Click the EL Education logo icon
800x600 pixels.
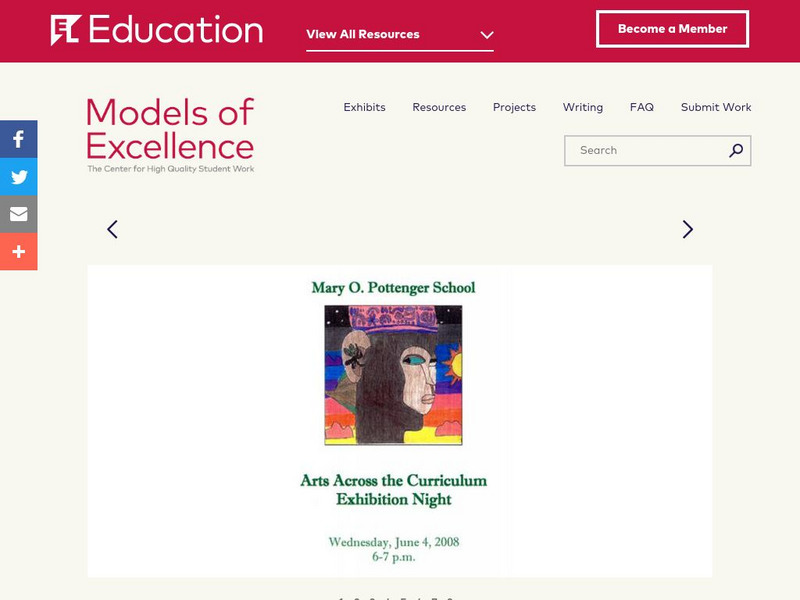(x=65, y=30)
